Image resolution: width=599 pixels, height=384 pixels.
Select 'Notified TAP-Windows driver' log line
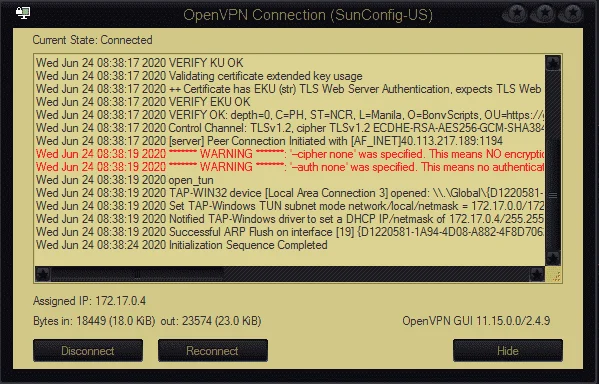point(290,219)
